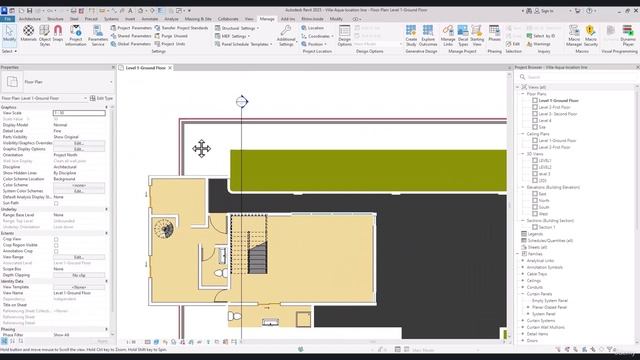The width and height of the screenshot is (640, 360).
Task: Toggle the Sun Path checkbox
Action: pos(56,203)
